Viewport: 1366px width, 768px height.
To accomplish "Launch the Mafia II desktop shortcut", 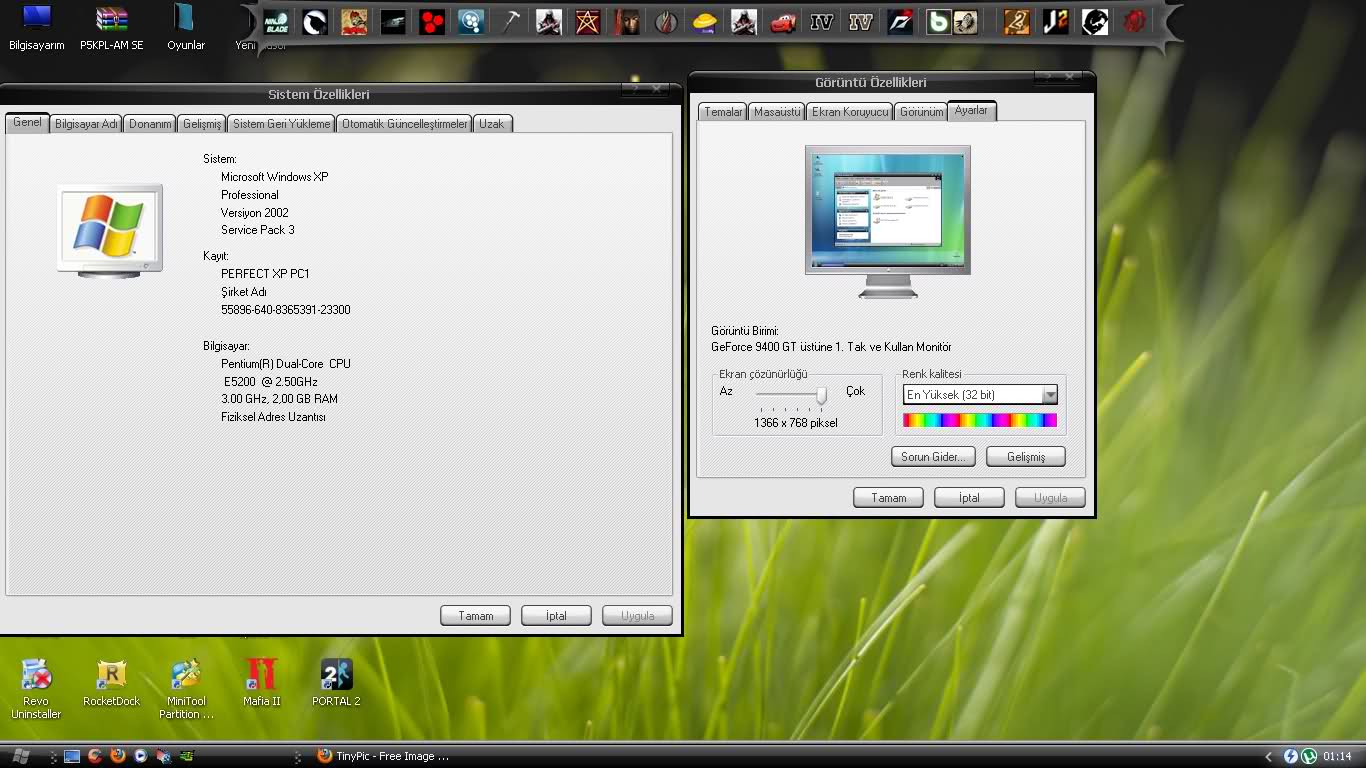I will click(x=262, y=684).
